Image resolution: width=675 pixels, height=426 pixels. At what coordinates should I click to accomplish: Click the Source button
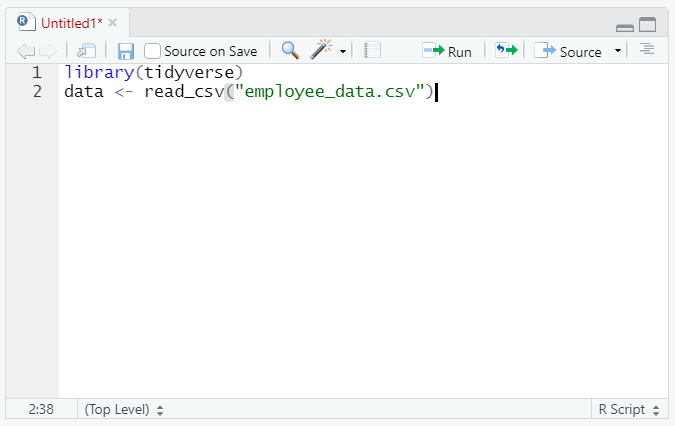pos(570,51)
